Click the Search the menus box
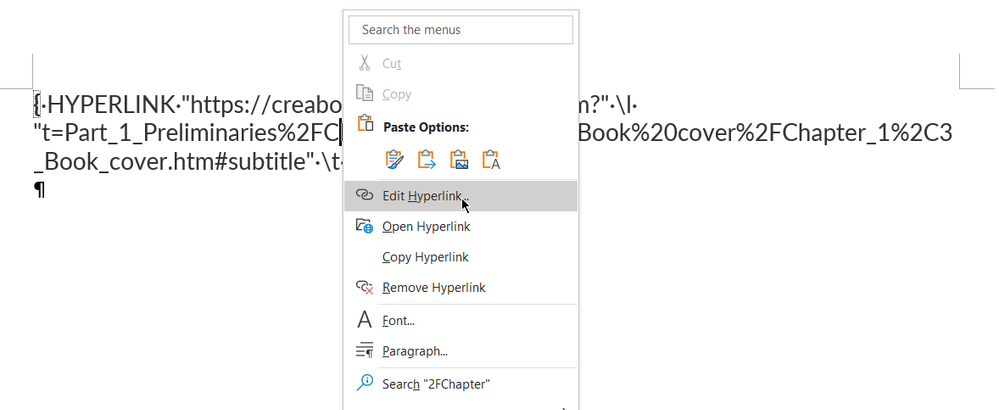Viewport: 999px width, 410px height. pos(460,30)
